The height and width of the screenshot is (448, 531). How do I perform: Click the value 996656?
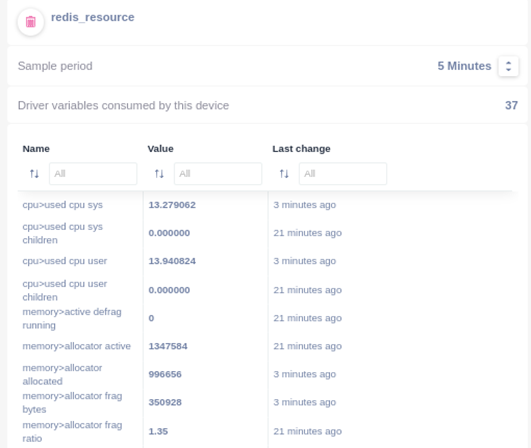click(x=165, y=374)
